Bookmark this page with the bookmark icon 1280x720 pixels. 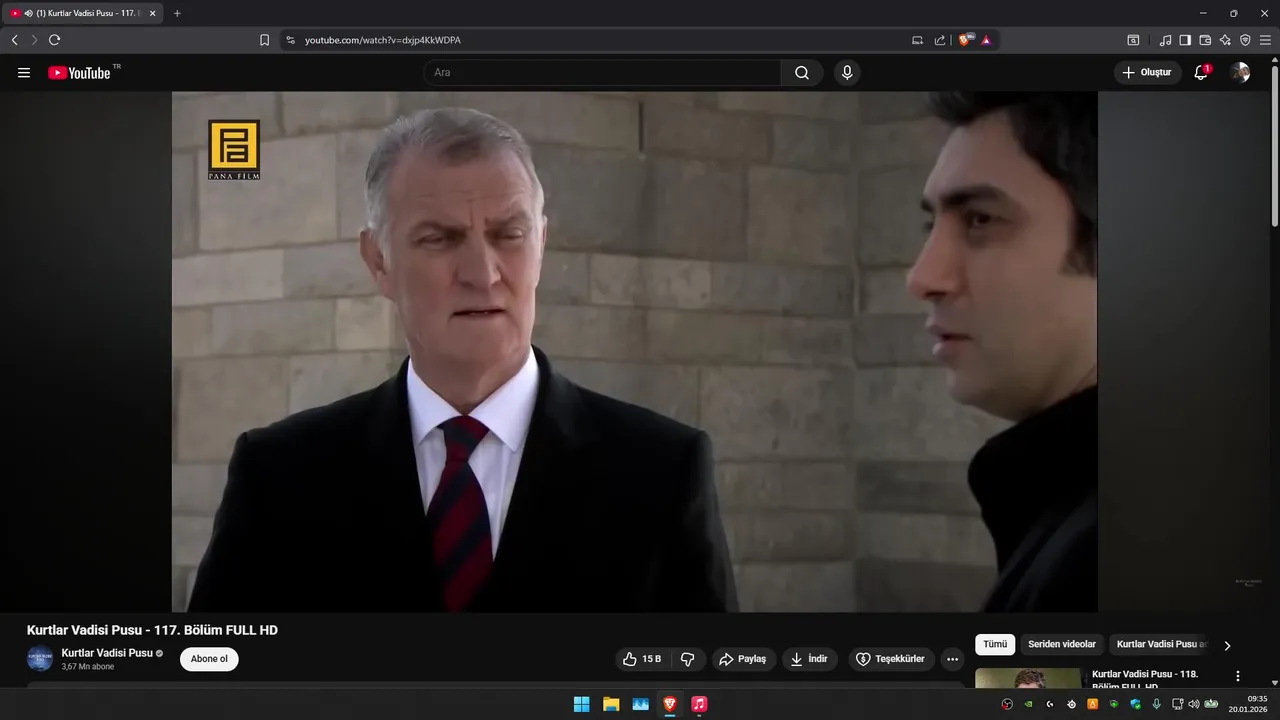264,40
